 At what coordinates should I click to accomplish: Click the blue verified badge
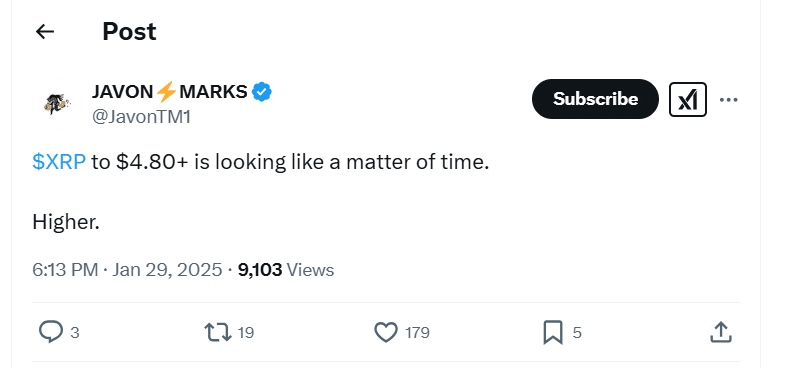[262, 92]
